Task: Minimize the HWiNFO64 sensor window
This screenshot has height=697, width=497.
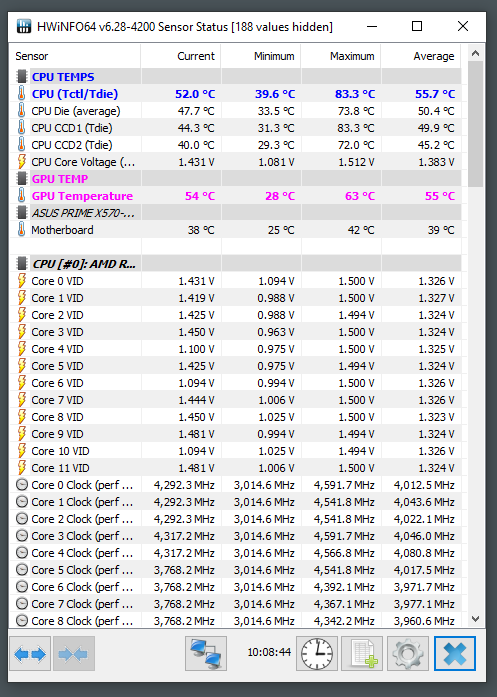Action: pos(372,27)
